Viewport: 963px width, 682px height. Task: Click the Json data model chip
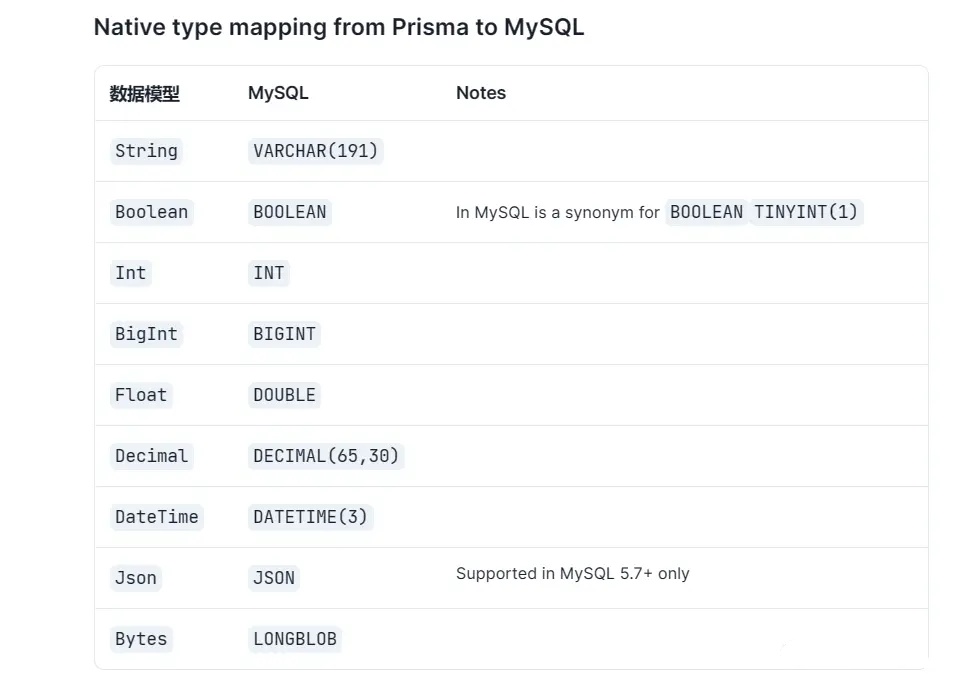pos(136,578)
